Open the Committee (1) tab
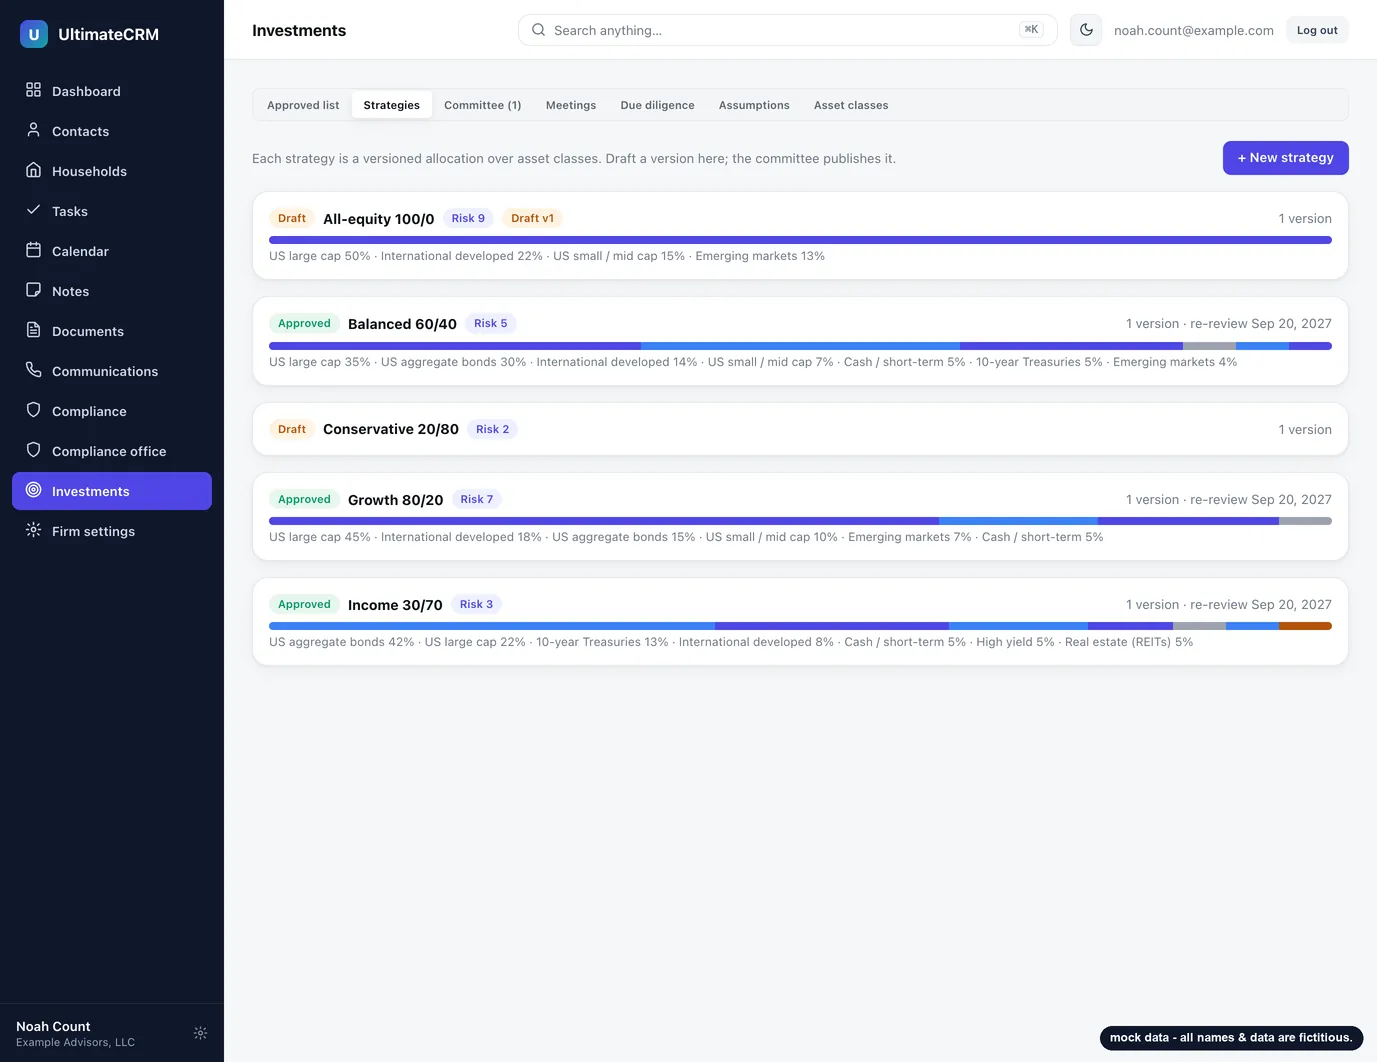This screenshot has width=1377, height=1062. pyautogui.click(x=483, y=105)
